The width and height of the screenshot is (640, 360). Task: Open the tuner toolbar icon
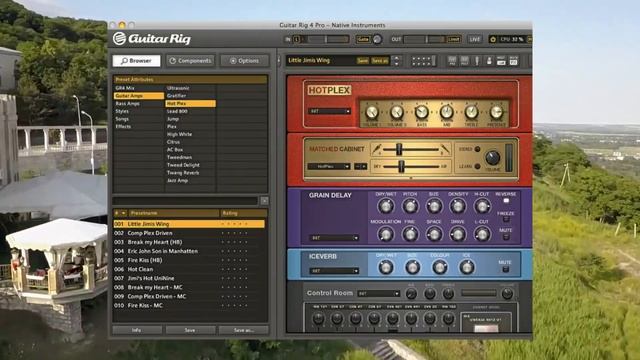point(477,61)
